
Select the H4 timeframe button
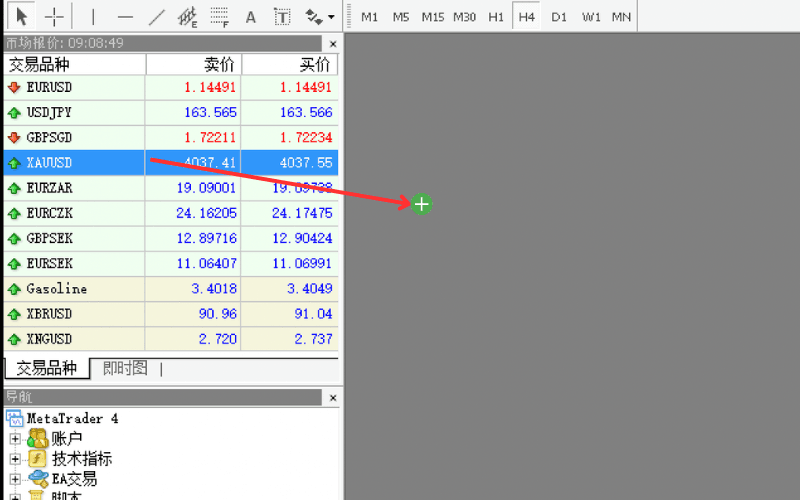527,17
